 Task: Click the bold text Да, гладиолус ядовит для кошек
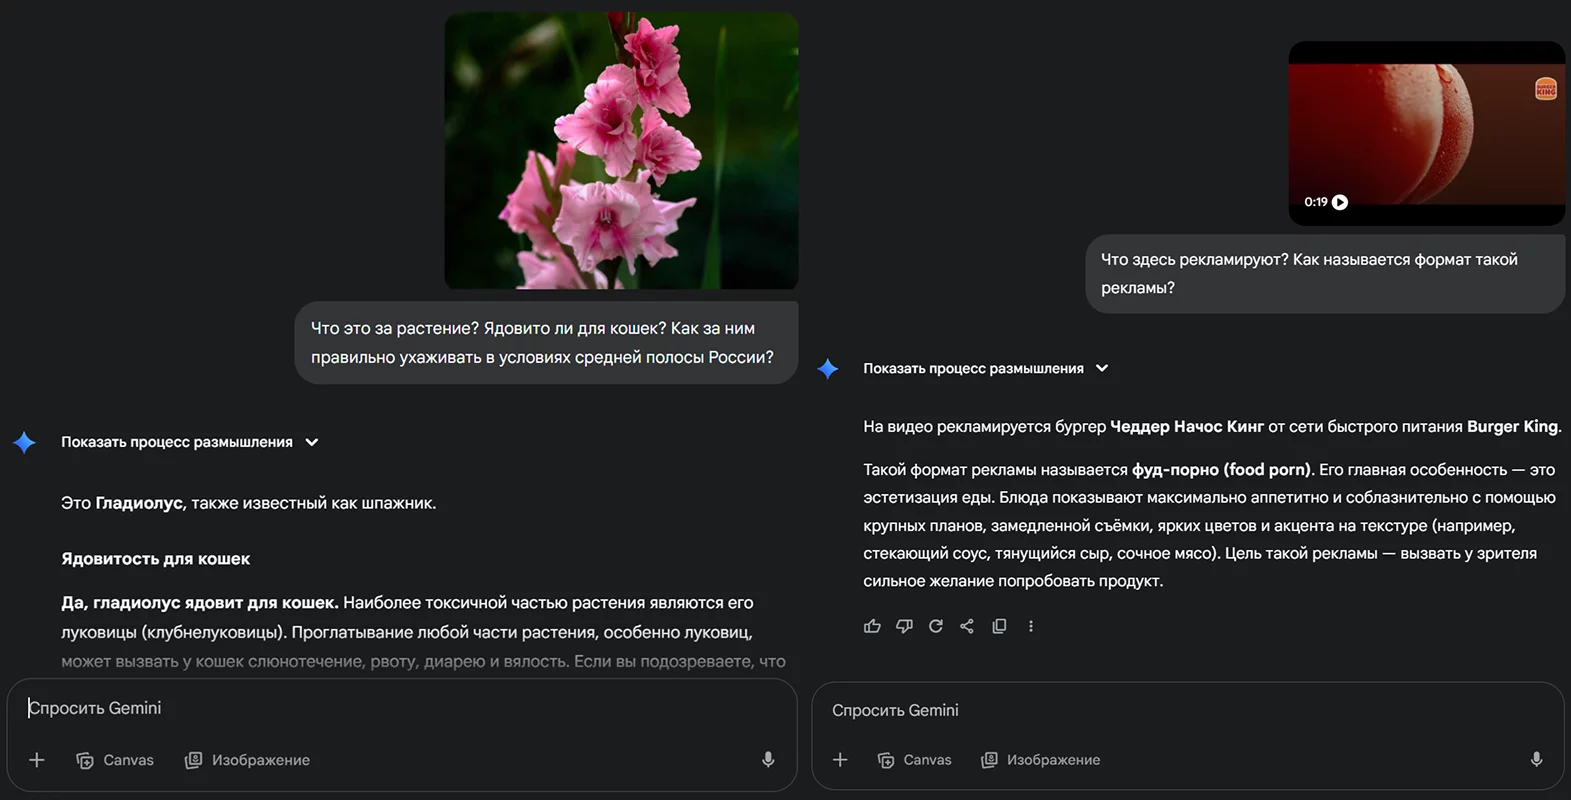199,603
